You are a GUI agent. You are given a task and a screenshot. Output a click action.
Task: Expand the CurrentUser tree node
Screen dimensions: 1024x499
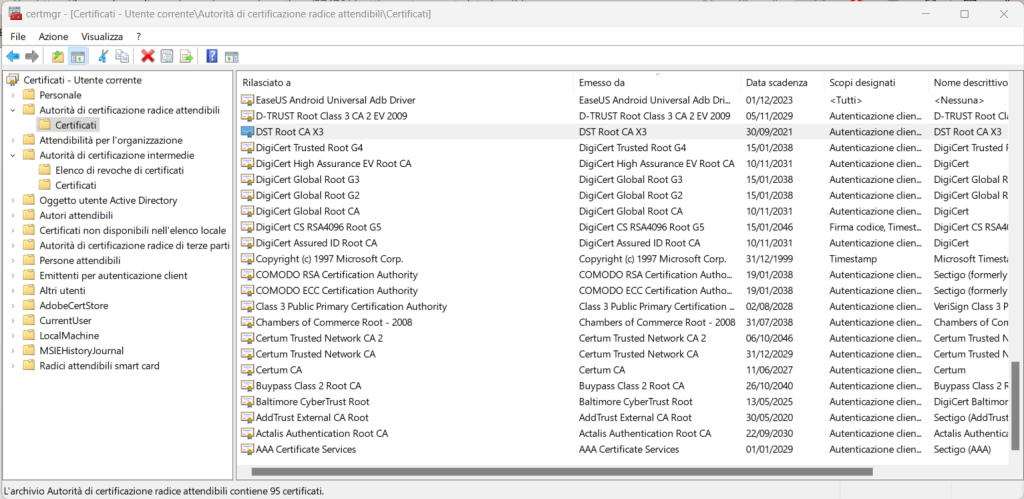point(12,321)
